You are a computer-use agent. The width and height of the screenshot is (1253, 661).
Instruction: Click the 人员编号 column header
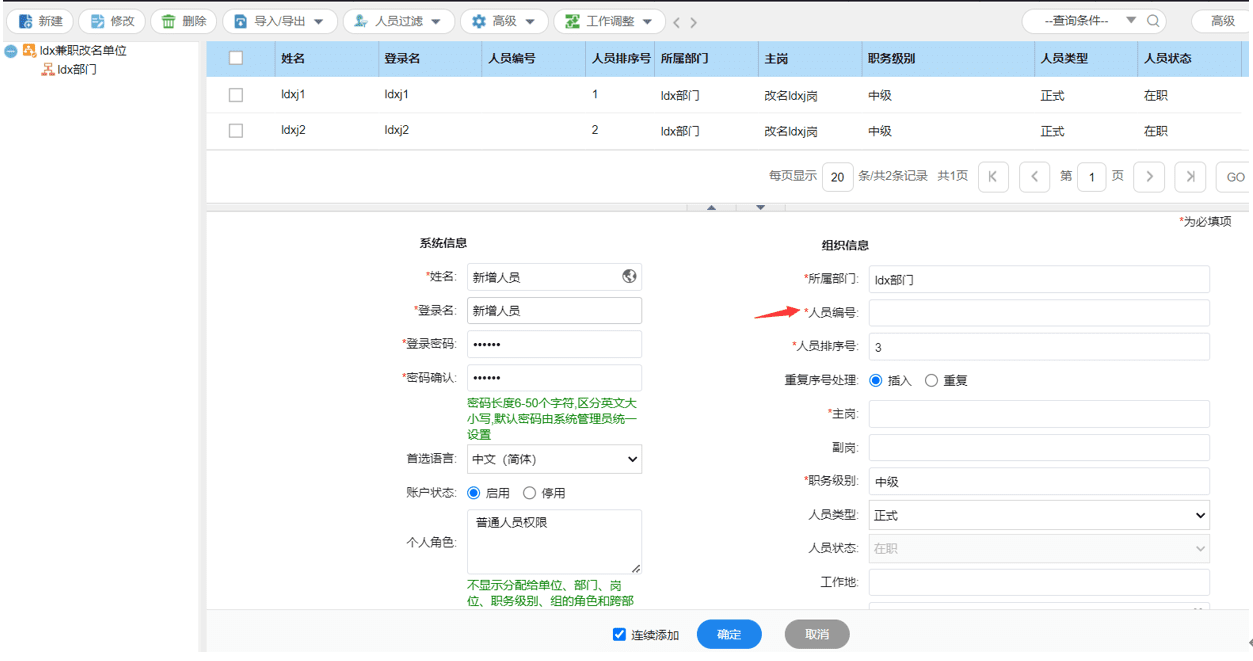point(512,59)
